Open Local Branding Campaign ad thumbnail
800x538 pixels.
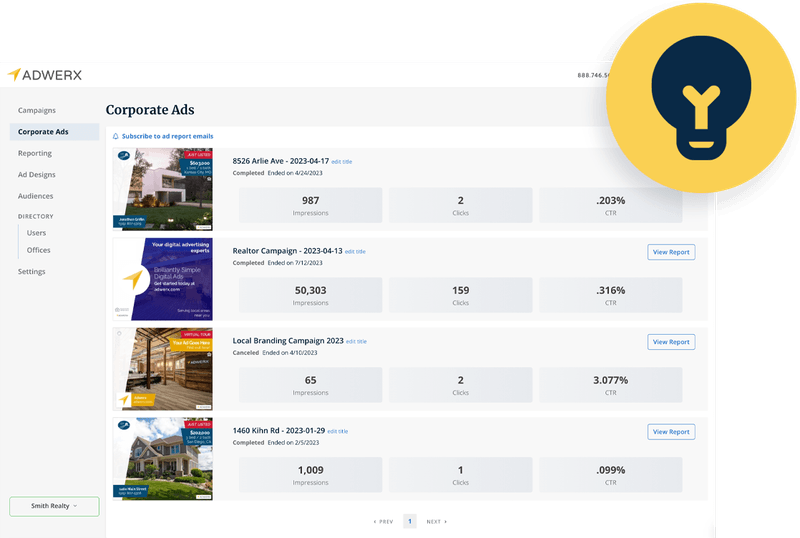tap(163, 369)
